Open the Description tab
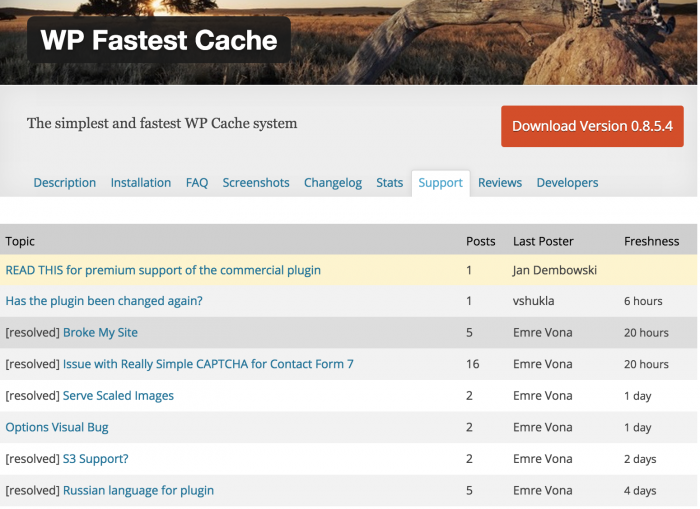700x509 pixels. (x=65, y=183)
